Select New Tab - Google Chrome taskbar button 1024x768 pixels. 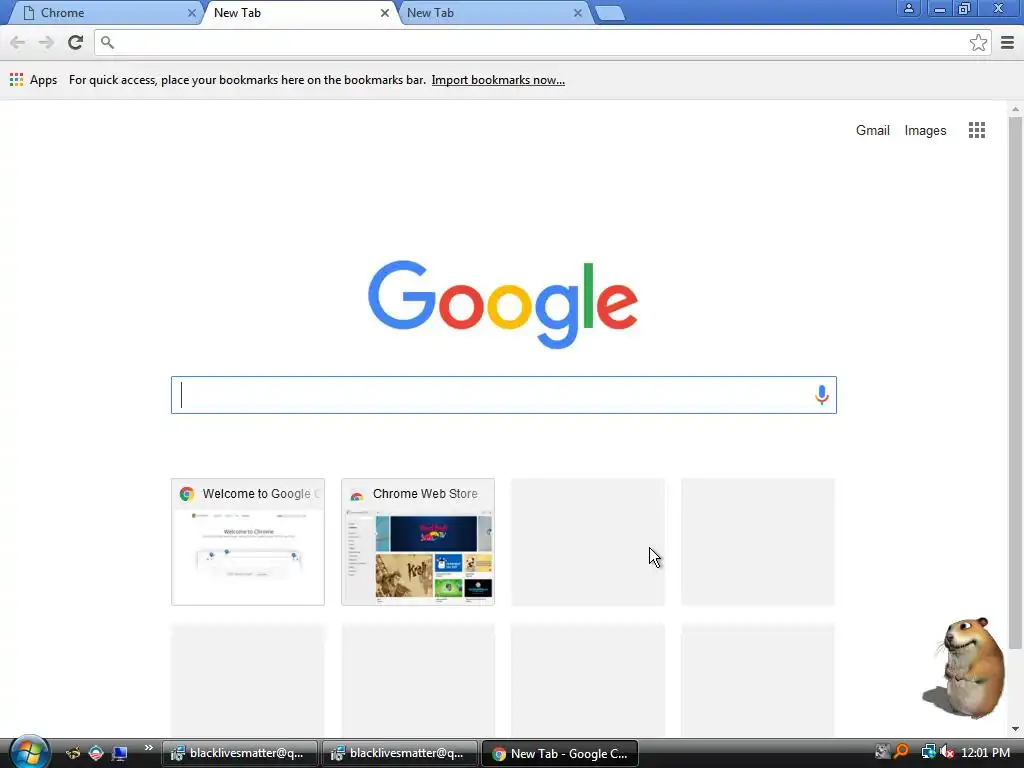560,753
